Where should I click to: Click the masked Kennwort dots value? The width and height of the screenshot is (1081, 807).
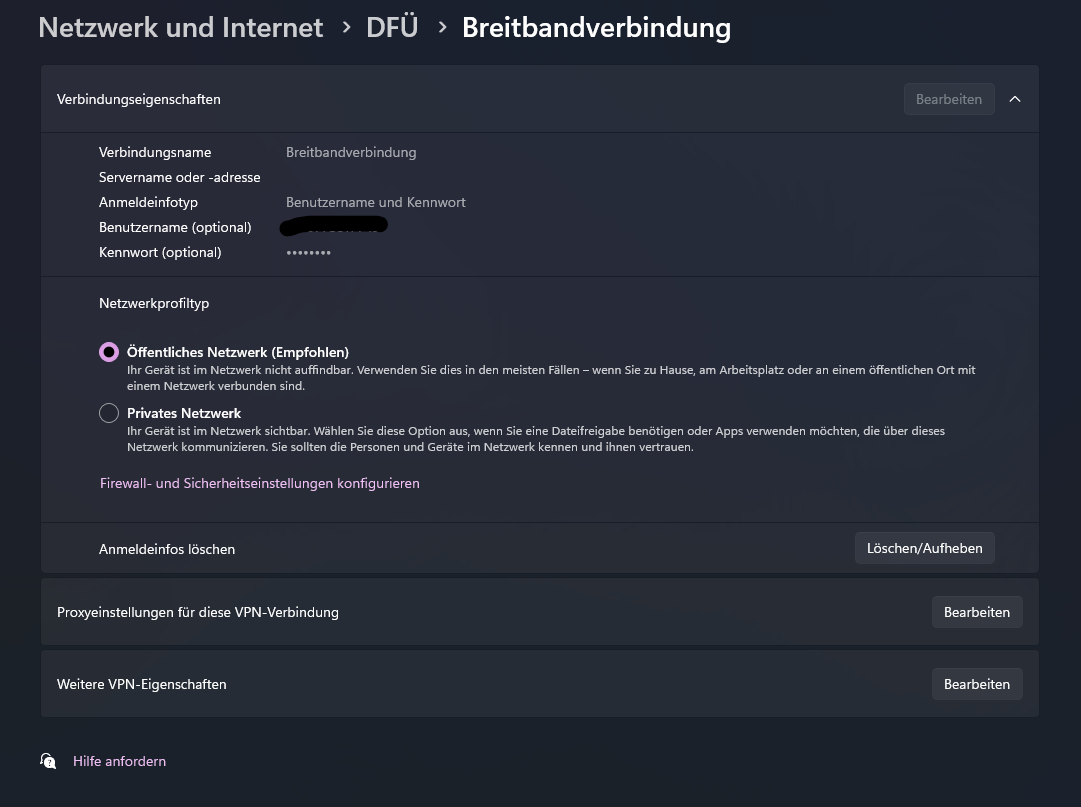[x=308, y=253]
